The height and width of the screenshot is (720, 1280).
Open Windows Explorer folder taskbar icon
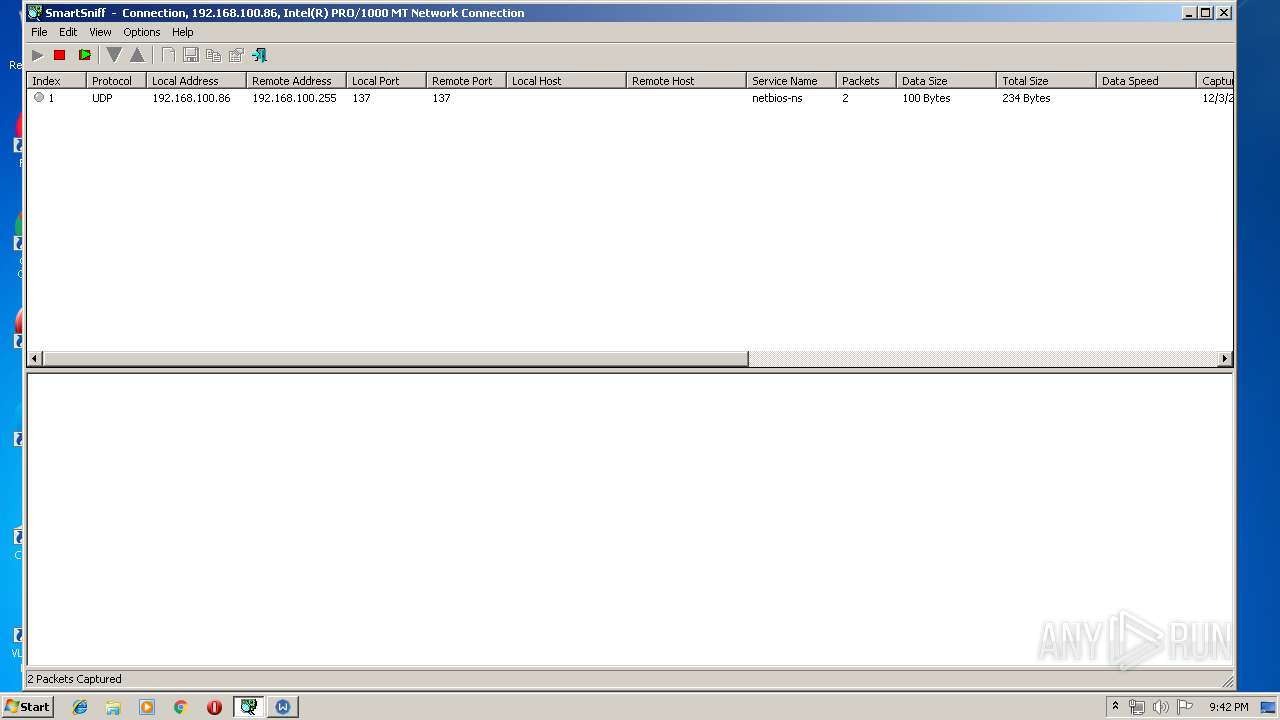click(x=113, y=707)
